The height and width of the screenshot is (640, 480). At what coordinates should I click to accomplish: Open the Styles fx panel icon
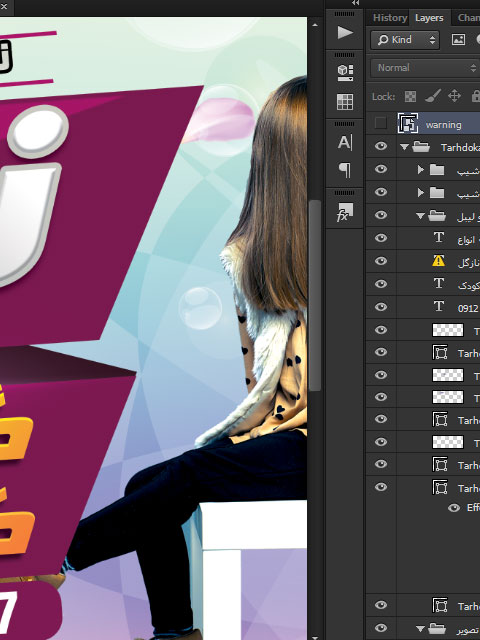(345, 212)
